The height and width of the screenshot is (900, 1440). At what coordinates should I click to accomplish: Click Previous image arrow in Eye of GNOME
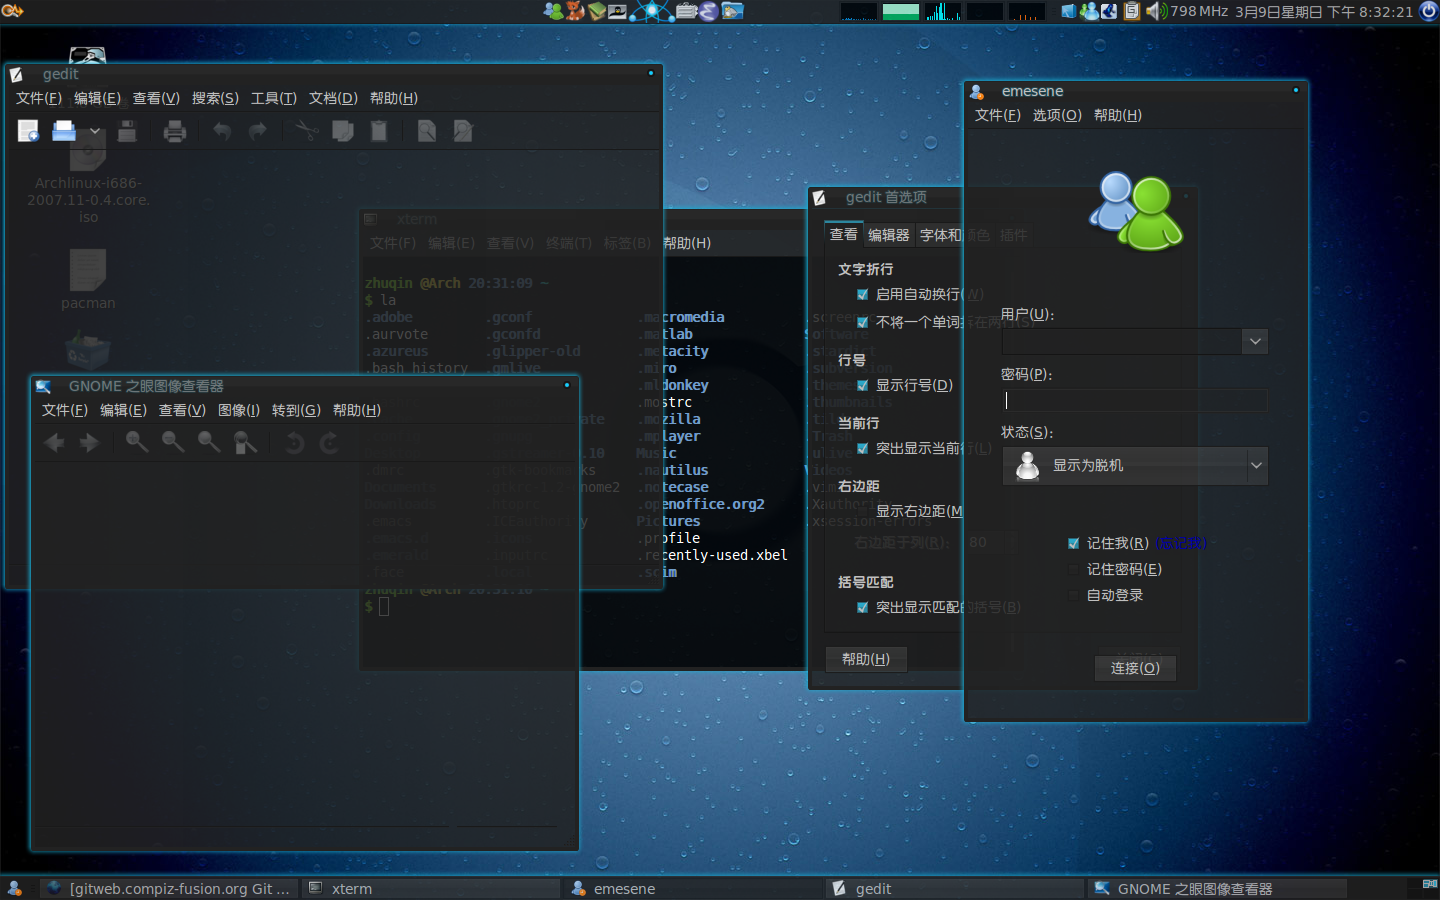coord(54,443)
